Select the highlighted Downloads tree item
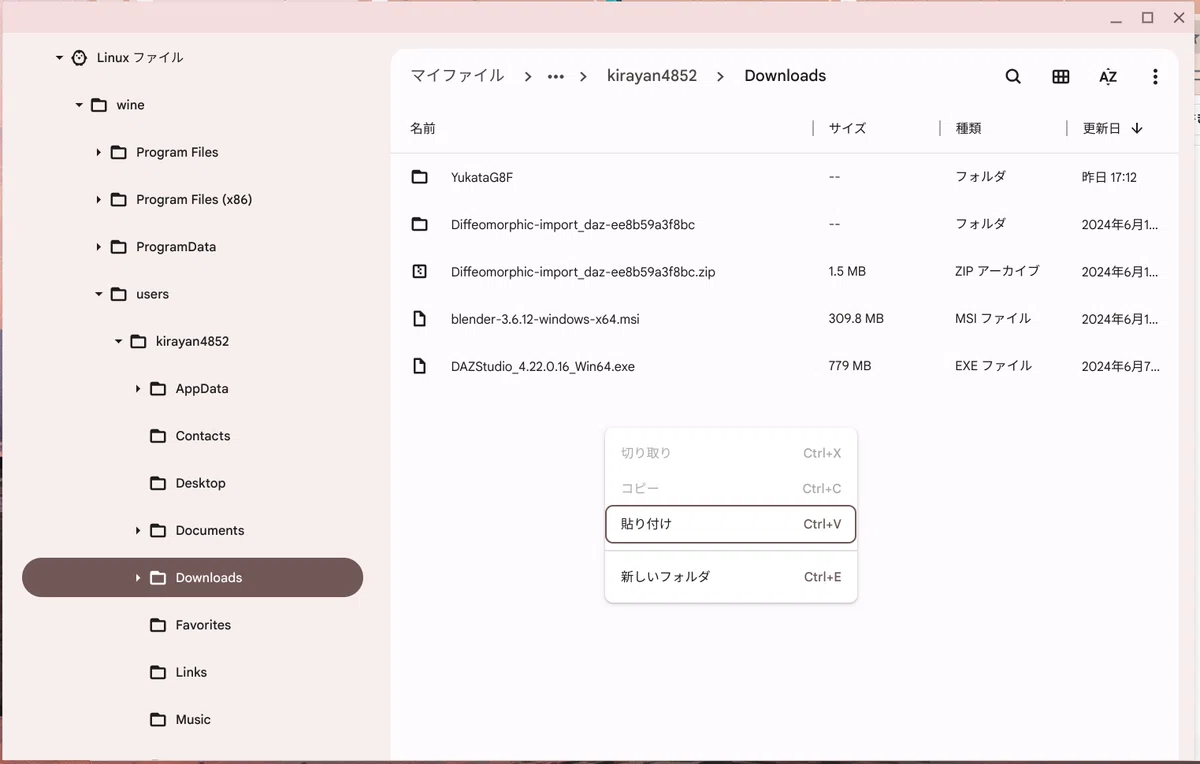 pos(192,578)
